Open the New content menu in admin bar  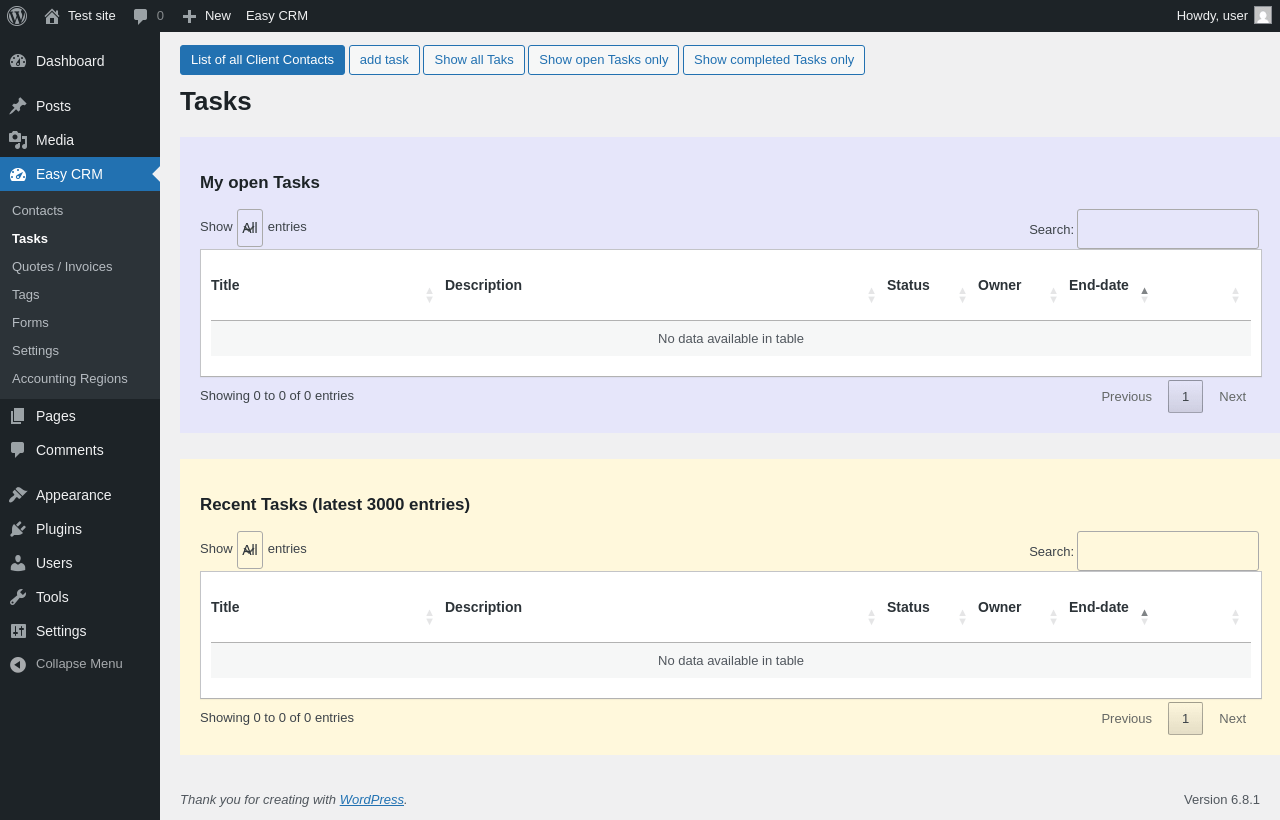tap(206, 16)
